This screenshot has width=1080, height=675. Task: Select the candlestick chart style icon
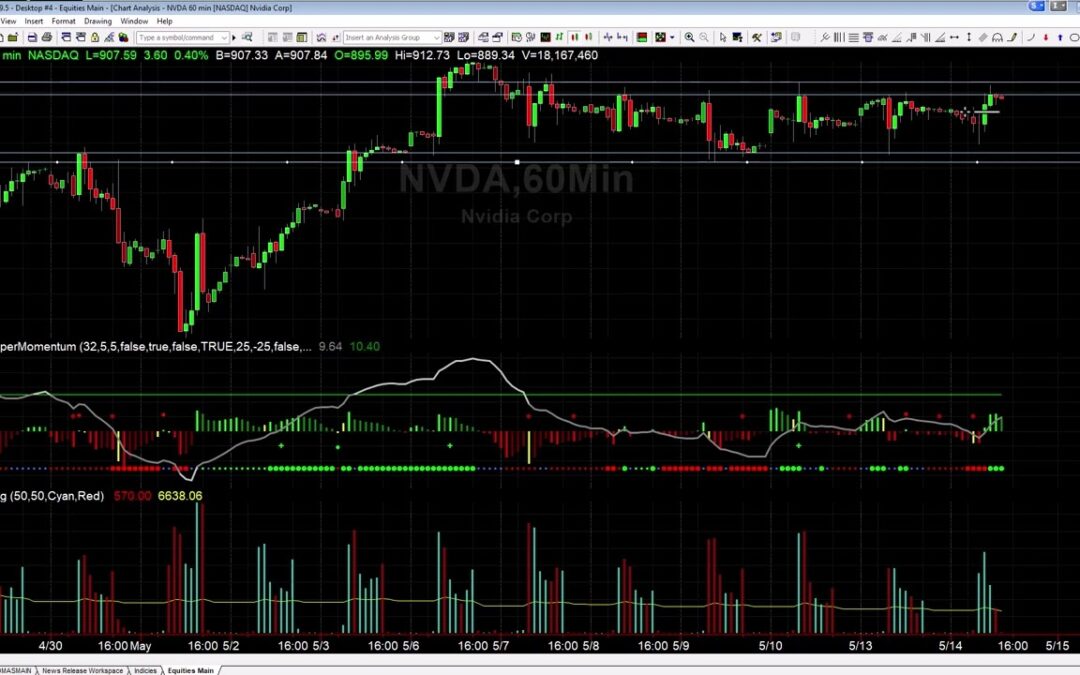[x=574, y=38]
